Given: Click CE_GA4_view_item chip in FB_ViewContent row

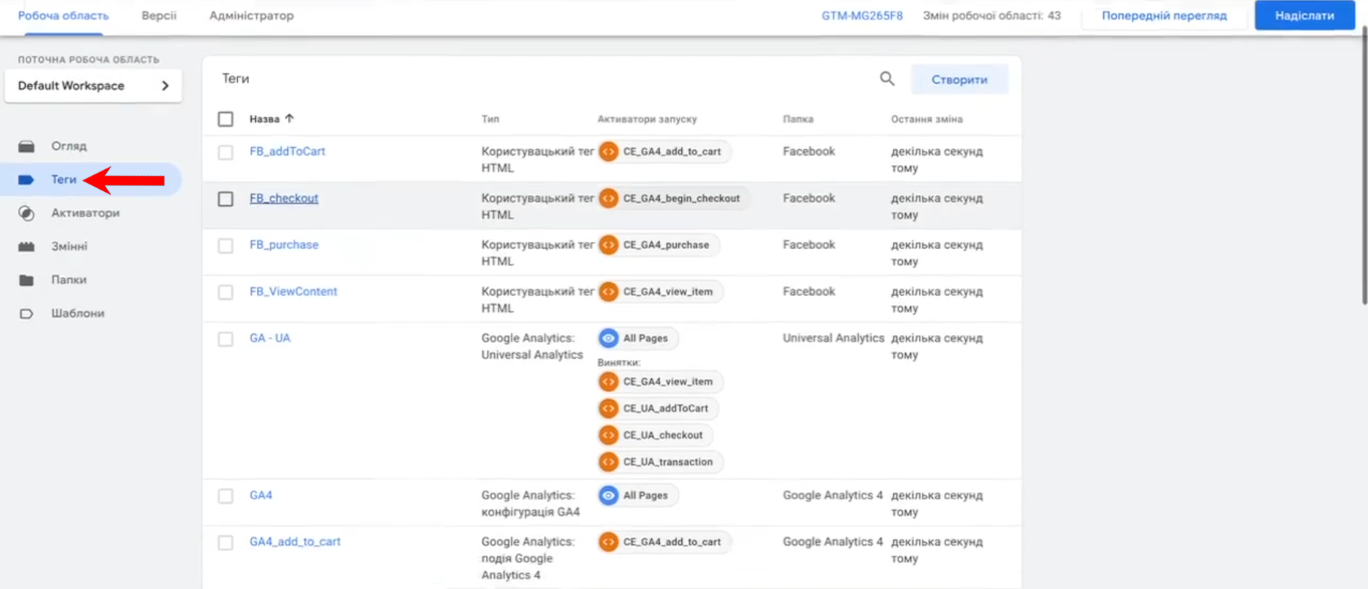Looking at the screenshot, I should tap(660, 292).
